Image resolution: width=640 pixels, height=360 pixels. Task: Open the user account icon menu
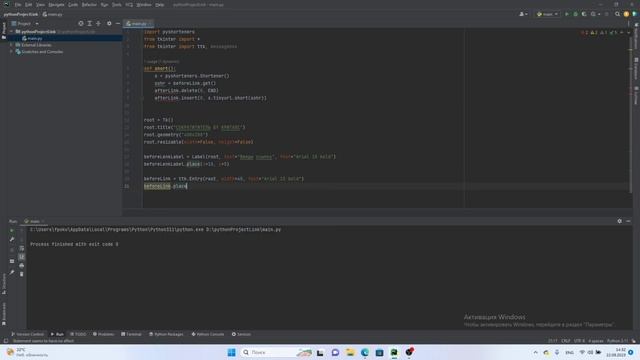(523, 14)
